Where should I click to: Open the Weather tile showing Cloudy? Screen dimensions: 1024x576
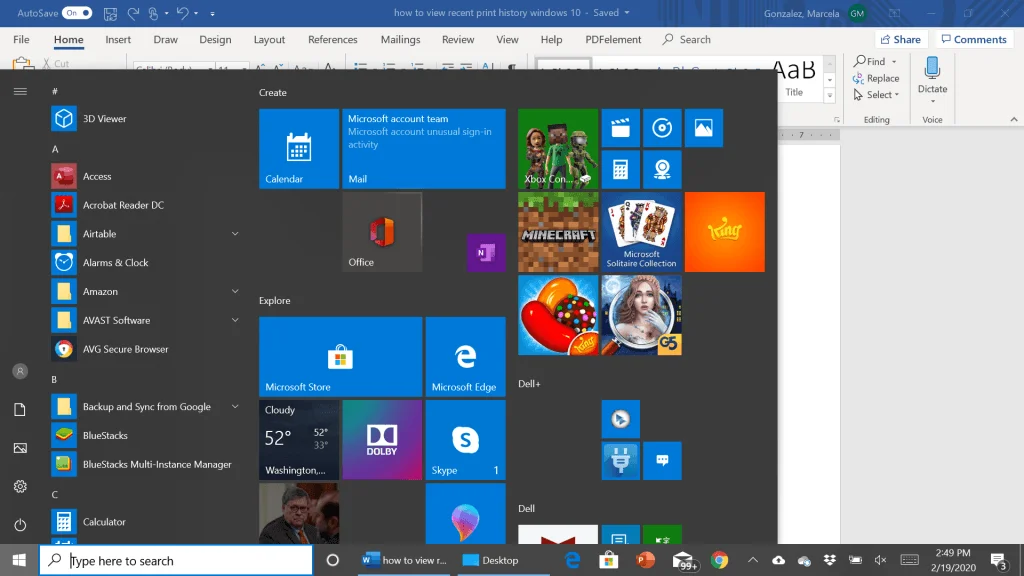pyautogui.click(x=298, y=440)
